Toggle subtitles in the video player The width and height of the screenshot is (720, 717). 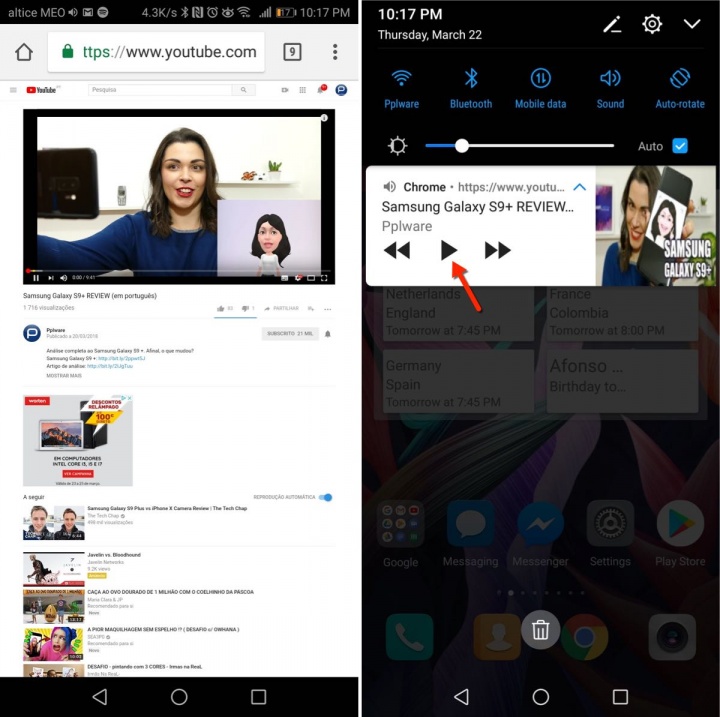[285, 278]
